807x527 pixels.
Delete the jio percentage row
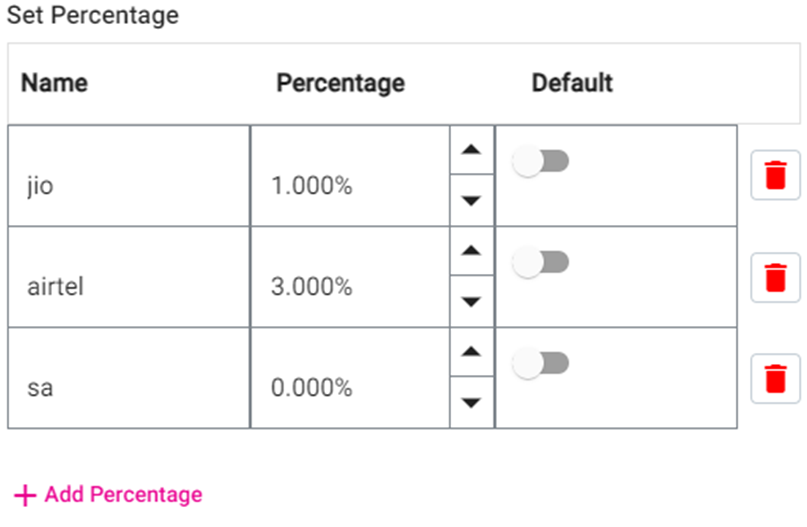click(775, 177)
